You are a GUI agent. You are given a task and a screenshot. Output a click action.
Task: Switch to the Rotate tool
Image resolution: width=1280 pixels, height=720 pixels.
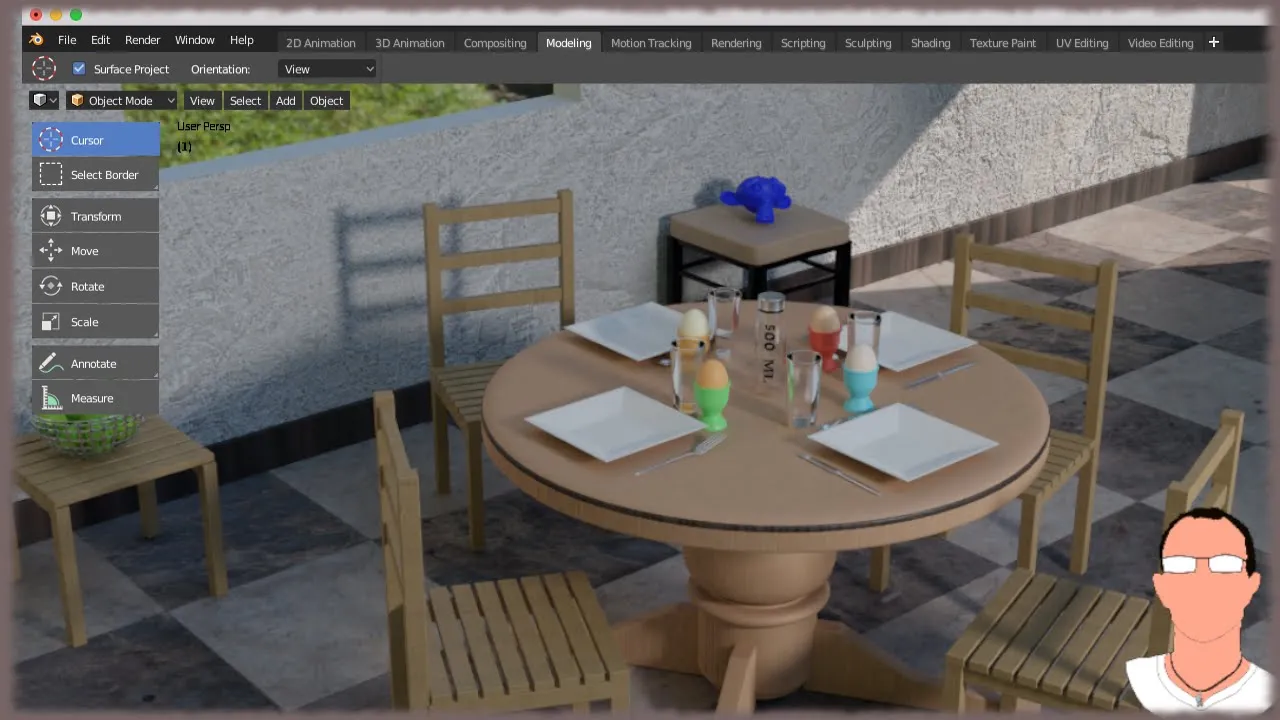pyautogui.click(x=95, y=286)
